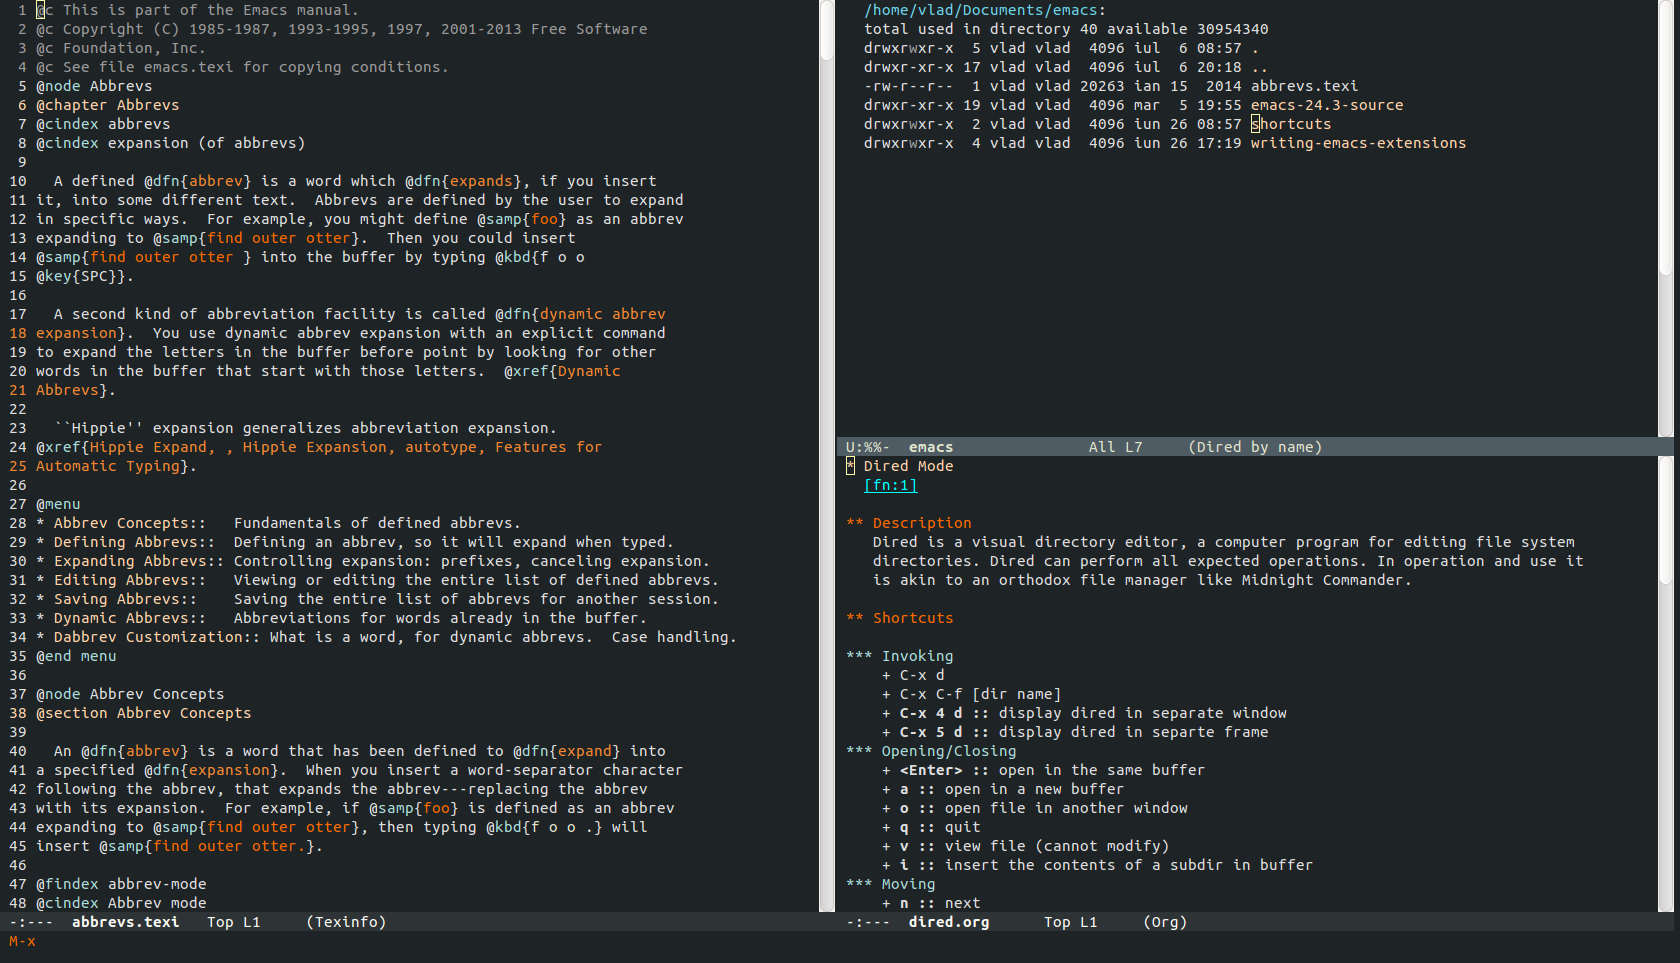1680x963 pixels.
Task: Click the '* Editing Abbrevs::' menu entry
Action: [x=121, y=580]
